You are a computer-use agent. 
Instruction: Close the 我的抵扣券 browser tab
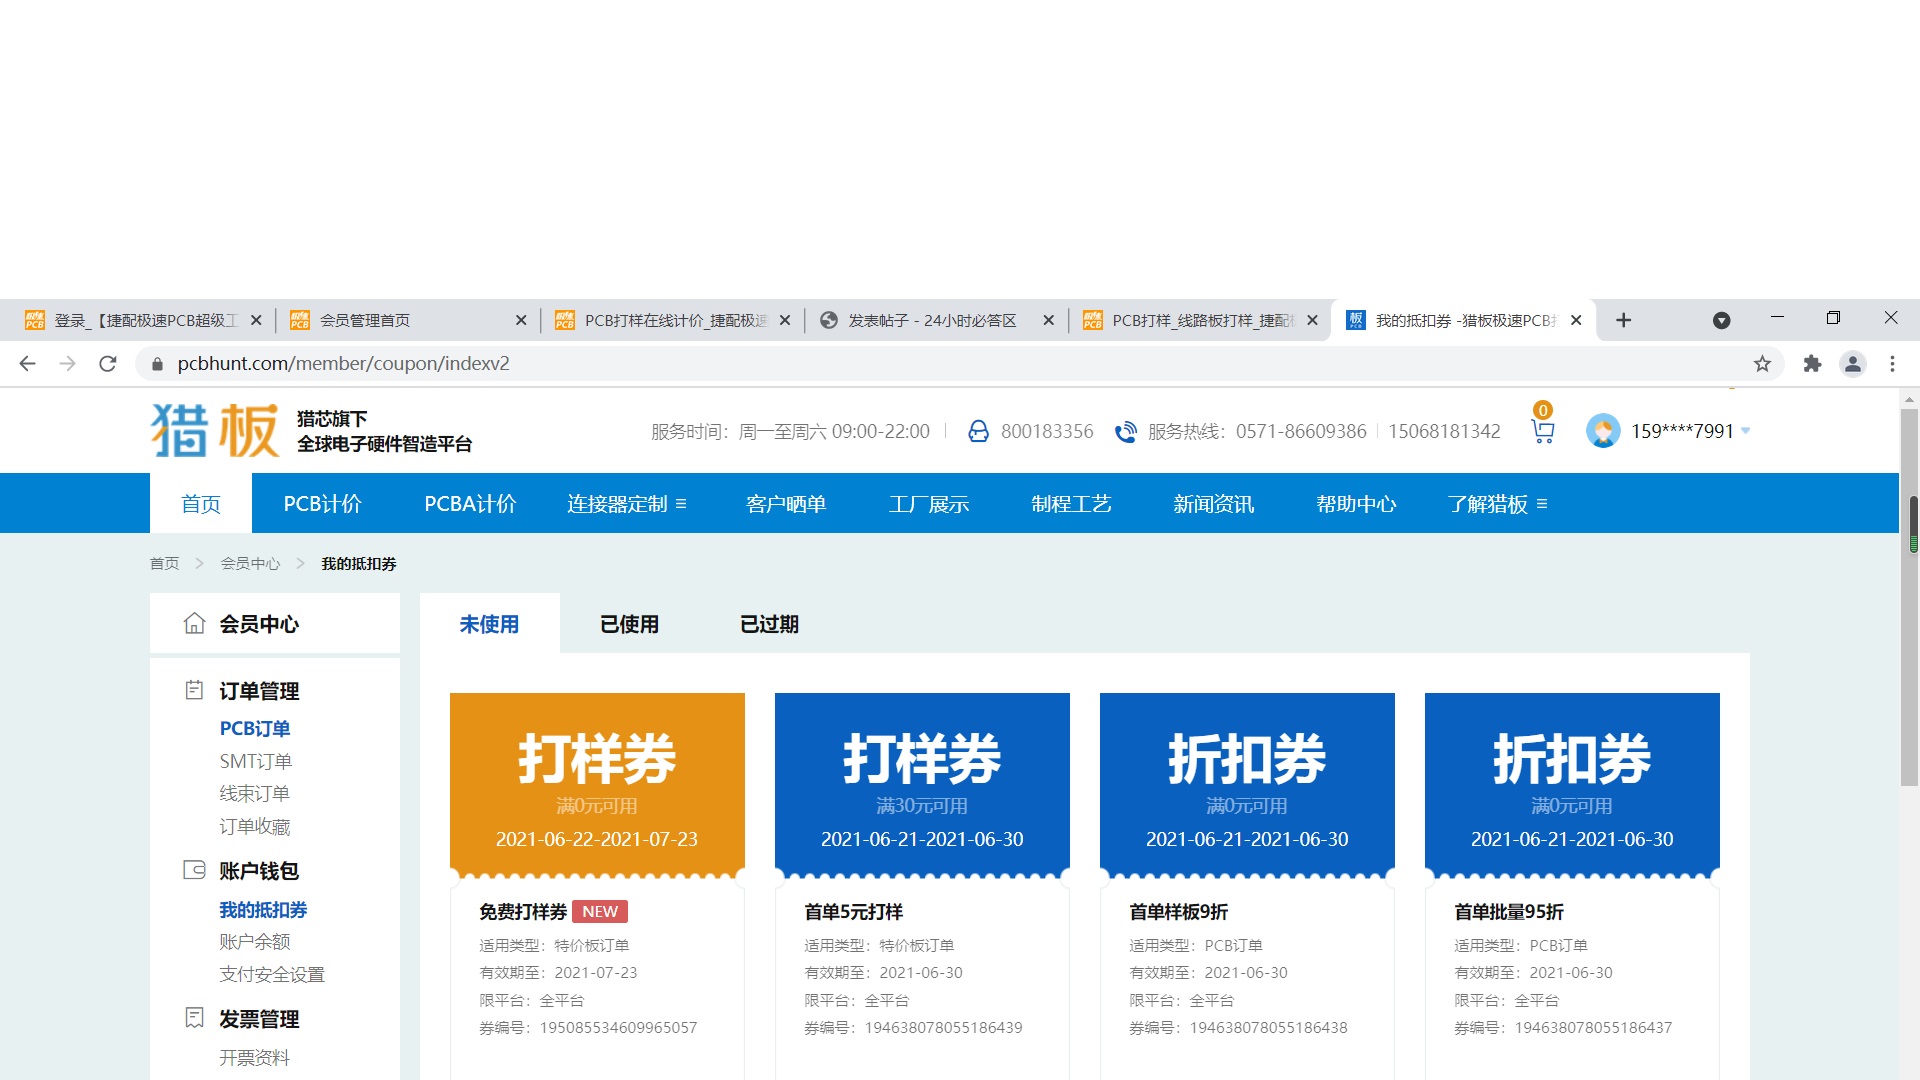coord(1576,320)
